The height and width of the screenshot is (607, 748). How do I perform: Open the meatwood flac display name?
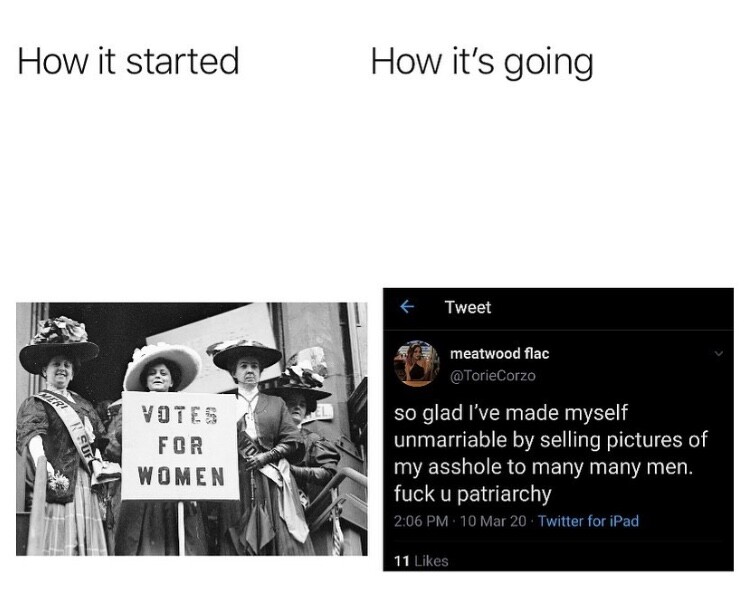(499, 354)
